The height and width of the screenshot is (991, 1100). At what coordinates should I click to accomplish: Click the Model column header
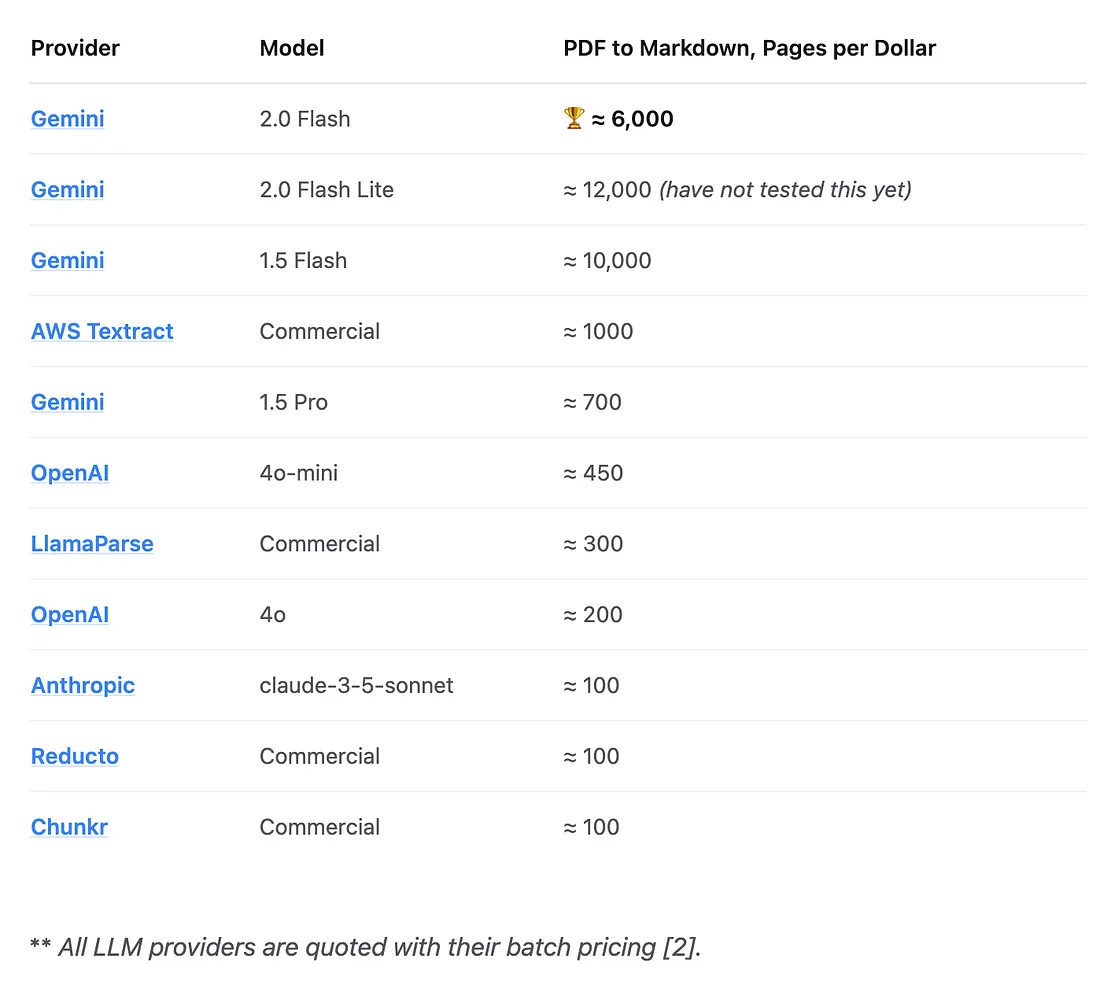(x=292, y=48)
